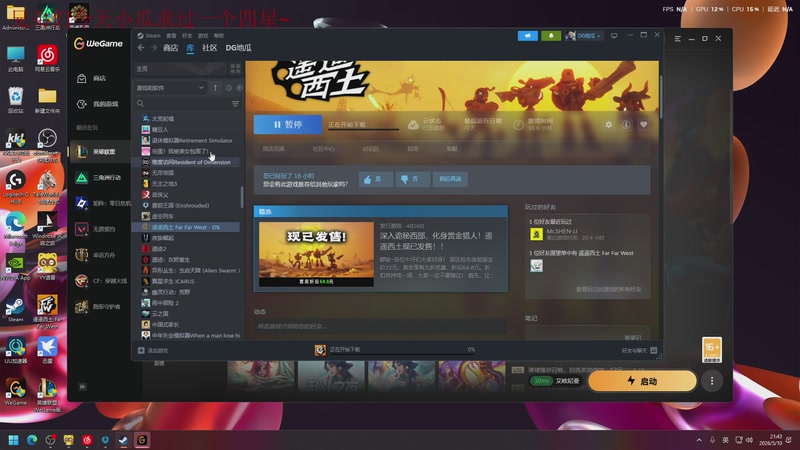Click the bottom download progress bar
Viewport: 800px width, 450px height.
point(396,350)
